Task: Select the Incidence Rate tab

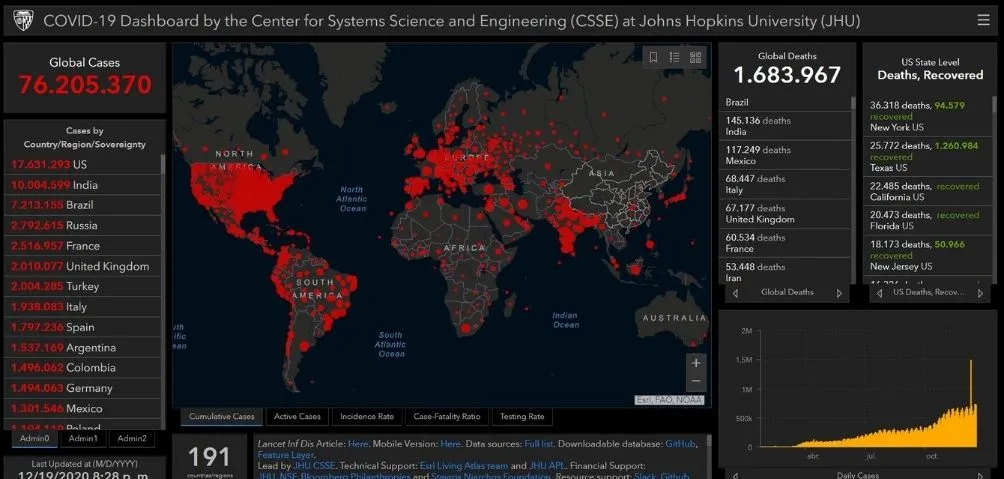Action: 367,416
